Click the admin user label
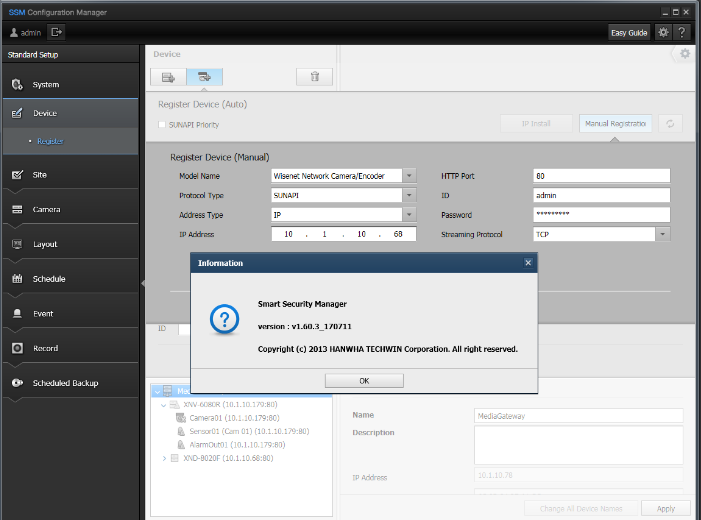 click(30, 33)
